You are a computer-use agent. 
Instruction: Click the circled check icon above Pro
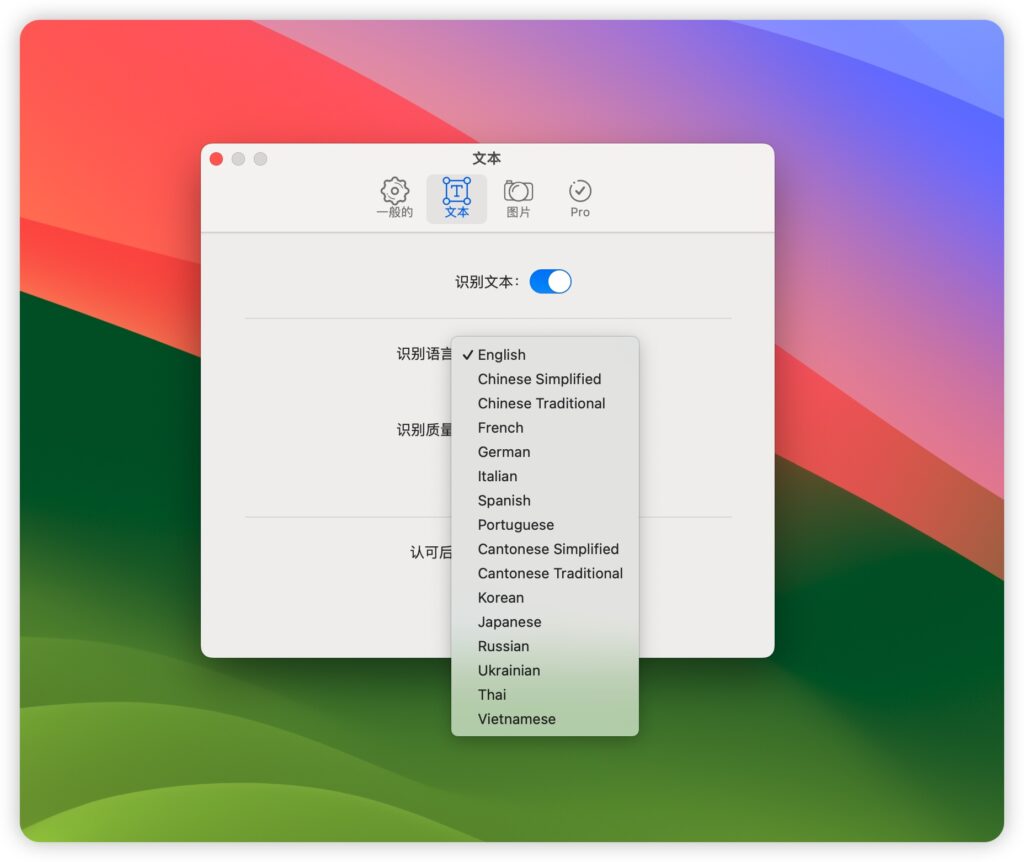[x=579, y=190]
